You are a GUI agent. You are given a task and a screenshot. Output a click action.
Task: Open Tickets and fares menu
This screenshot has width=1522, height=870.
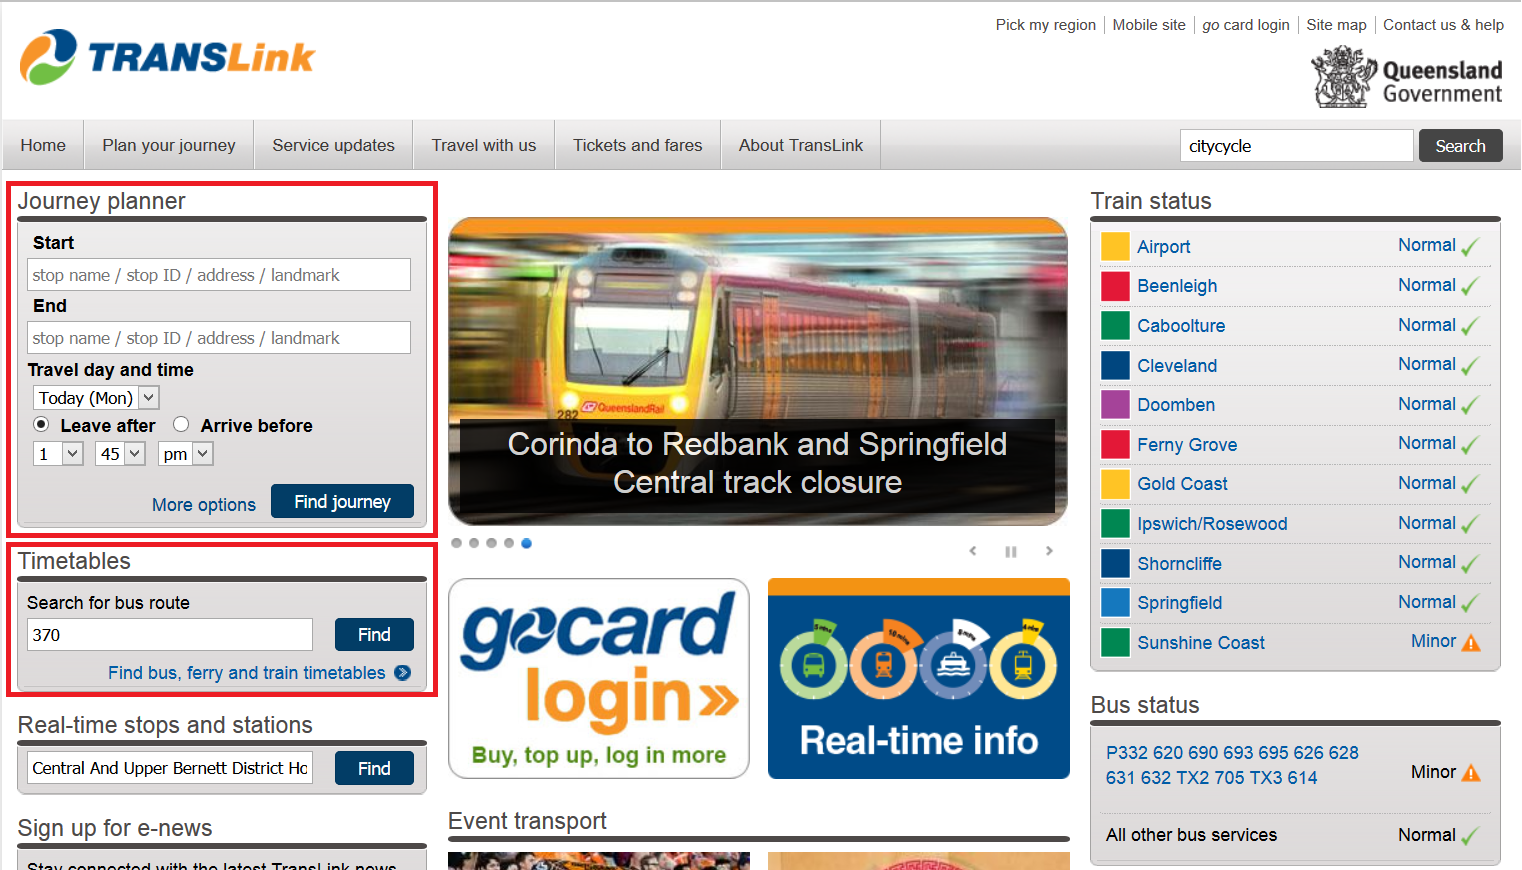click(x=638, y=145)
